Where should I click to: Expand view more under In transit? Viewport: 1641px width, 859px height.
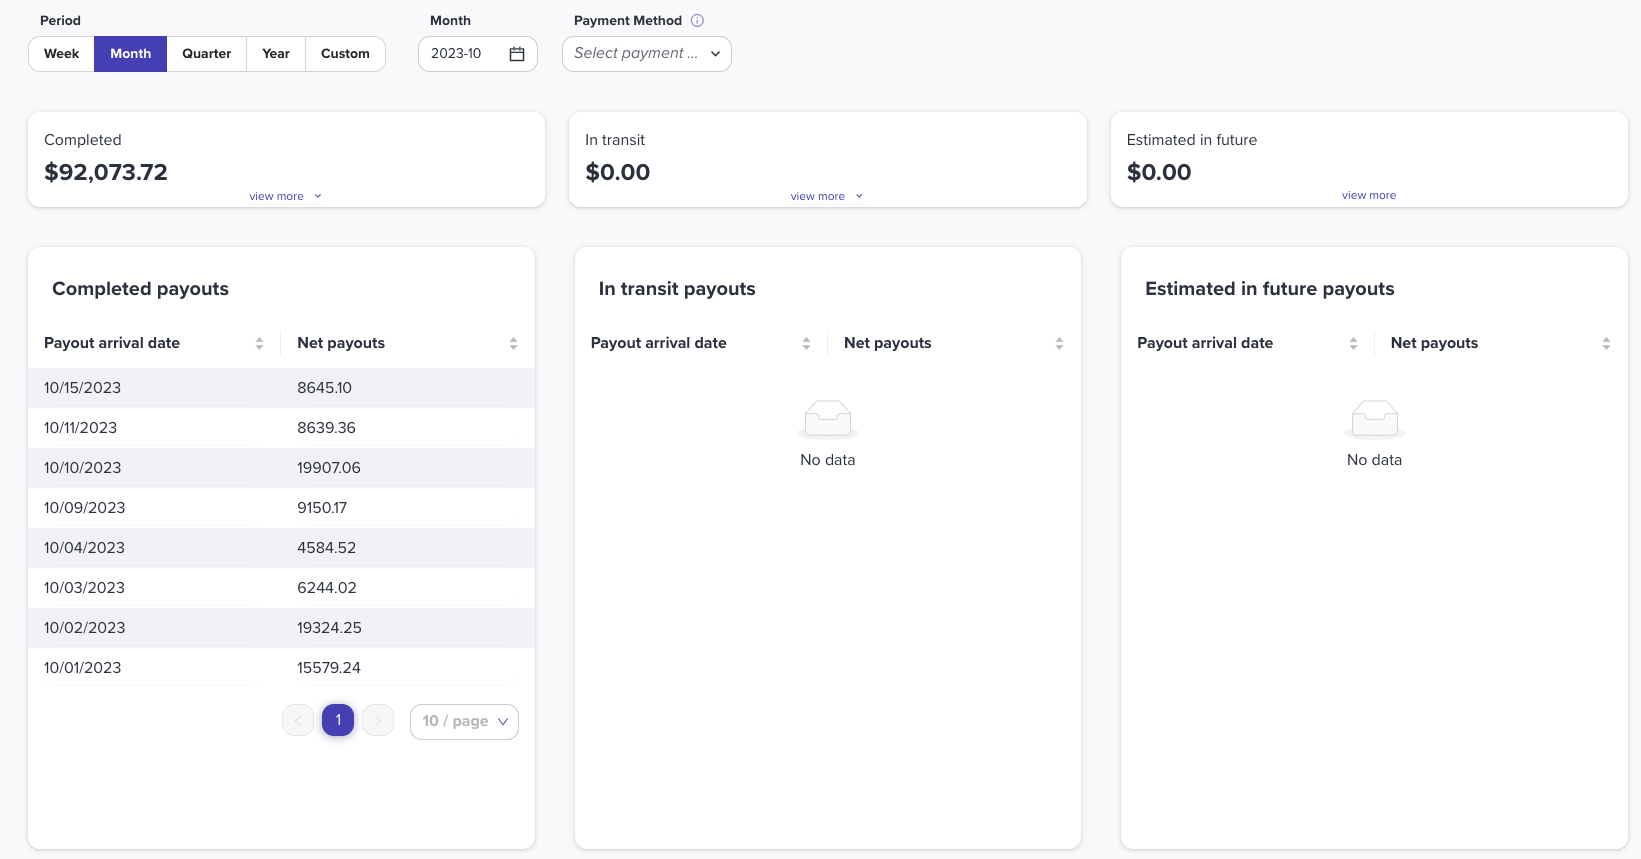[826, 196]
